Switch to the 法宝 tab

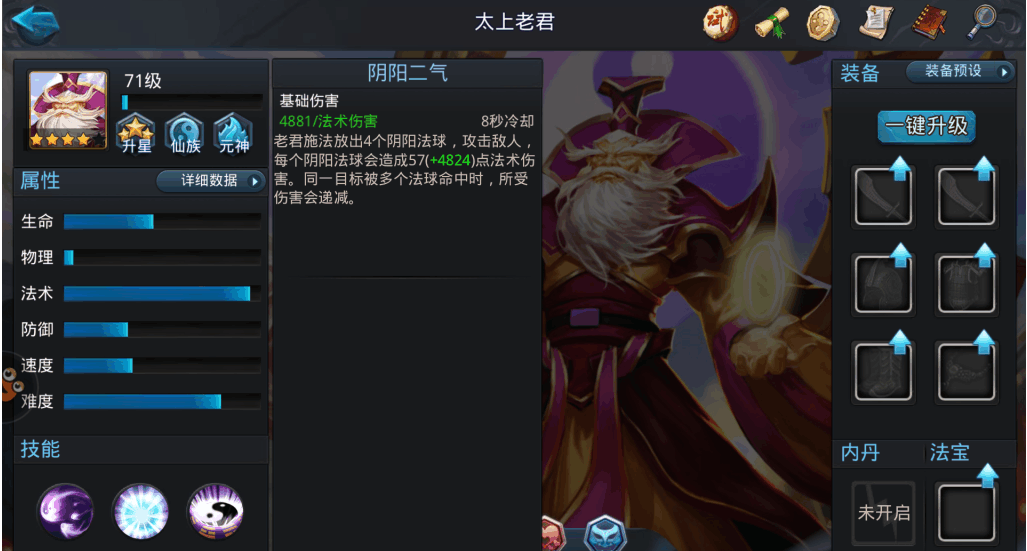coord(949,452)
